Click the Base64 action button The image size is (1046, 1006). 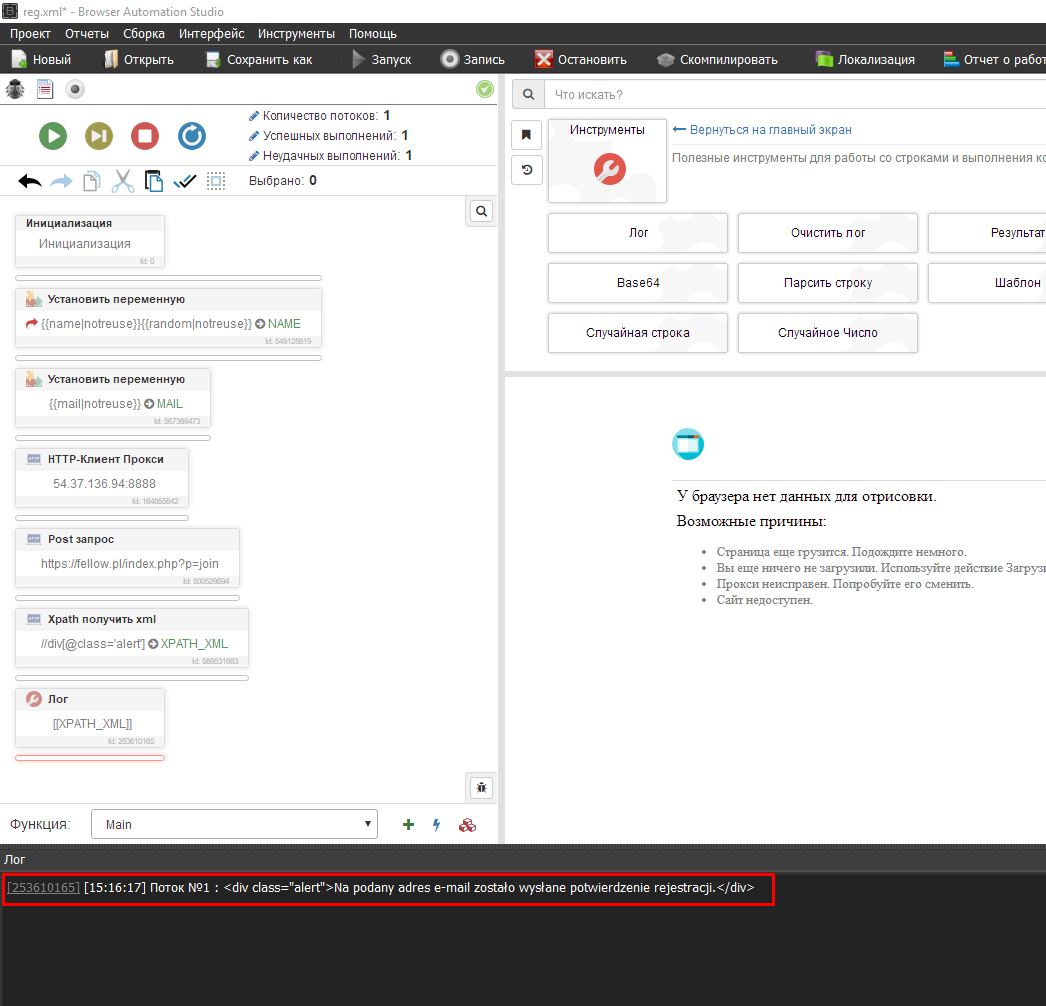click(x=638, y=283)
